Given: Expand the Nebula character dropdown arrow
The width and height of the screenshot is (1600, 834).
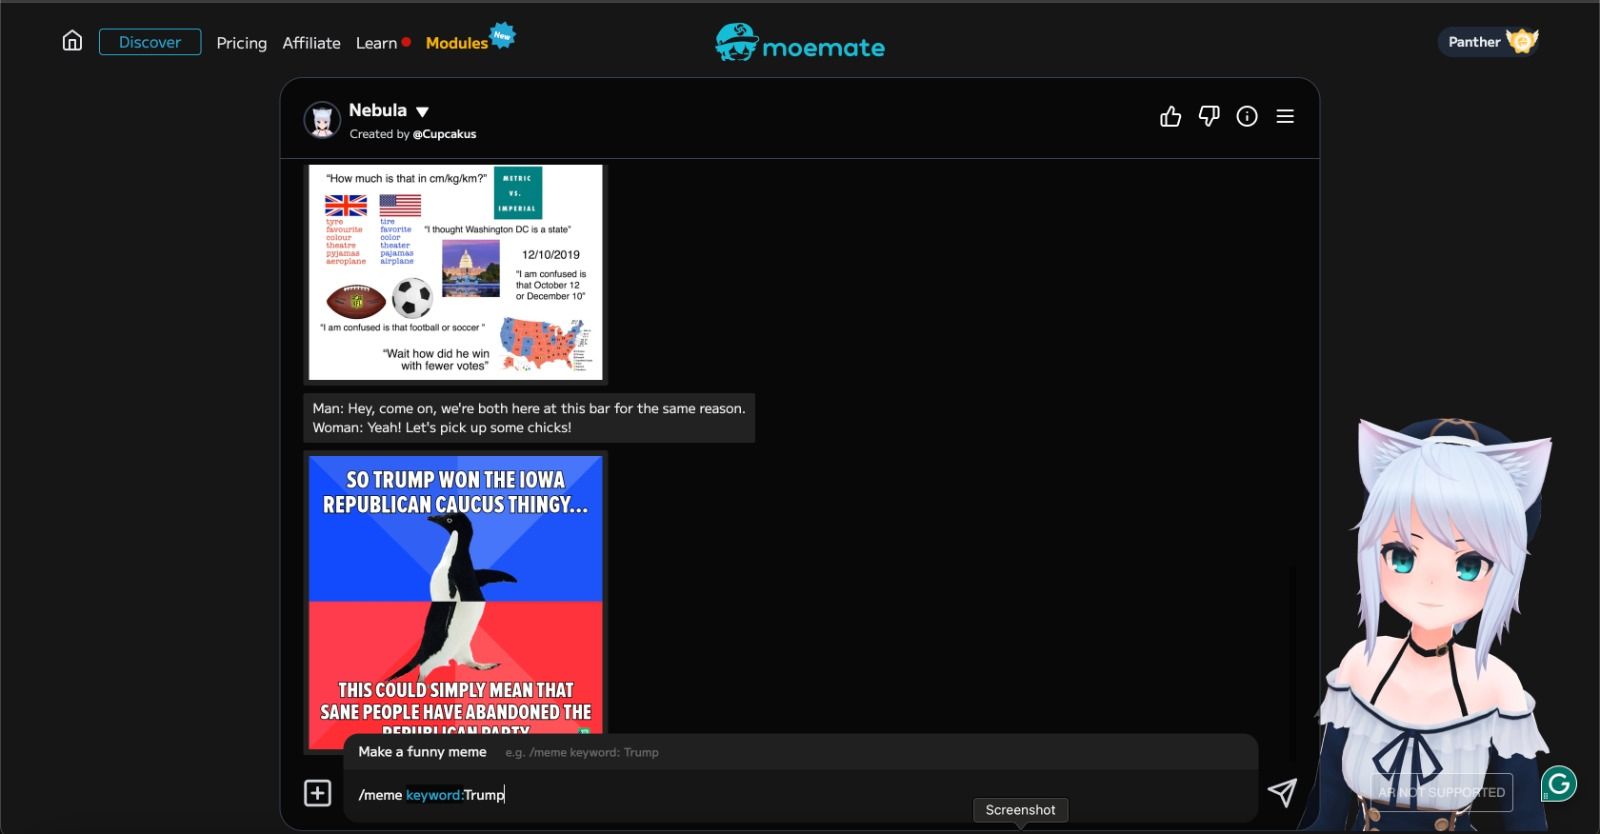Looking at the screenshot, I should [422, 111].
